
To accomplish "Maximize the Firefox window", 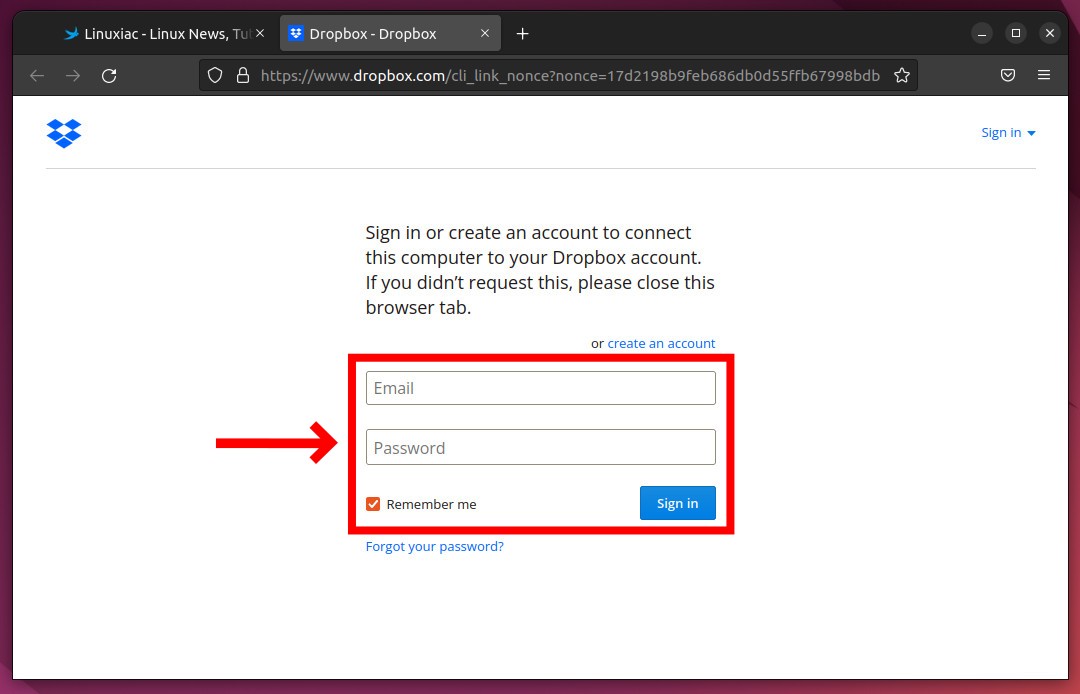I will (1016, 33).
